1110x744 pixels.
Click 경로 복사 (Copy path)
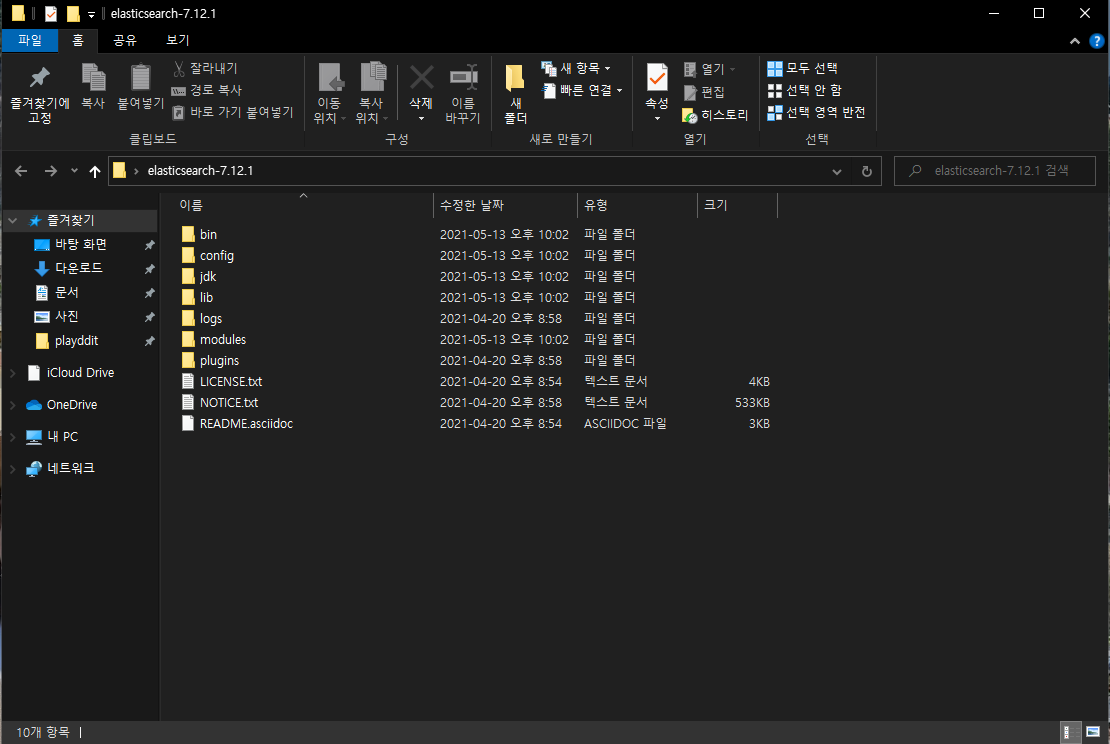(207, 90)
